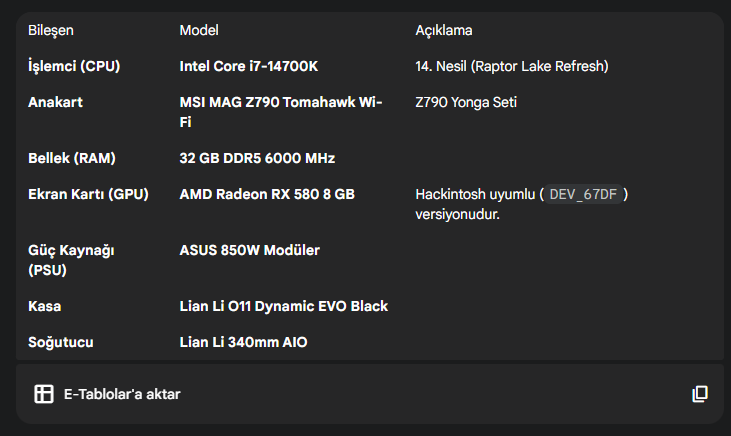The image size is (731, 436).
Task: Select the Lian Li 340mm AIO cell
Action: click(x=243, y=342)
